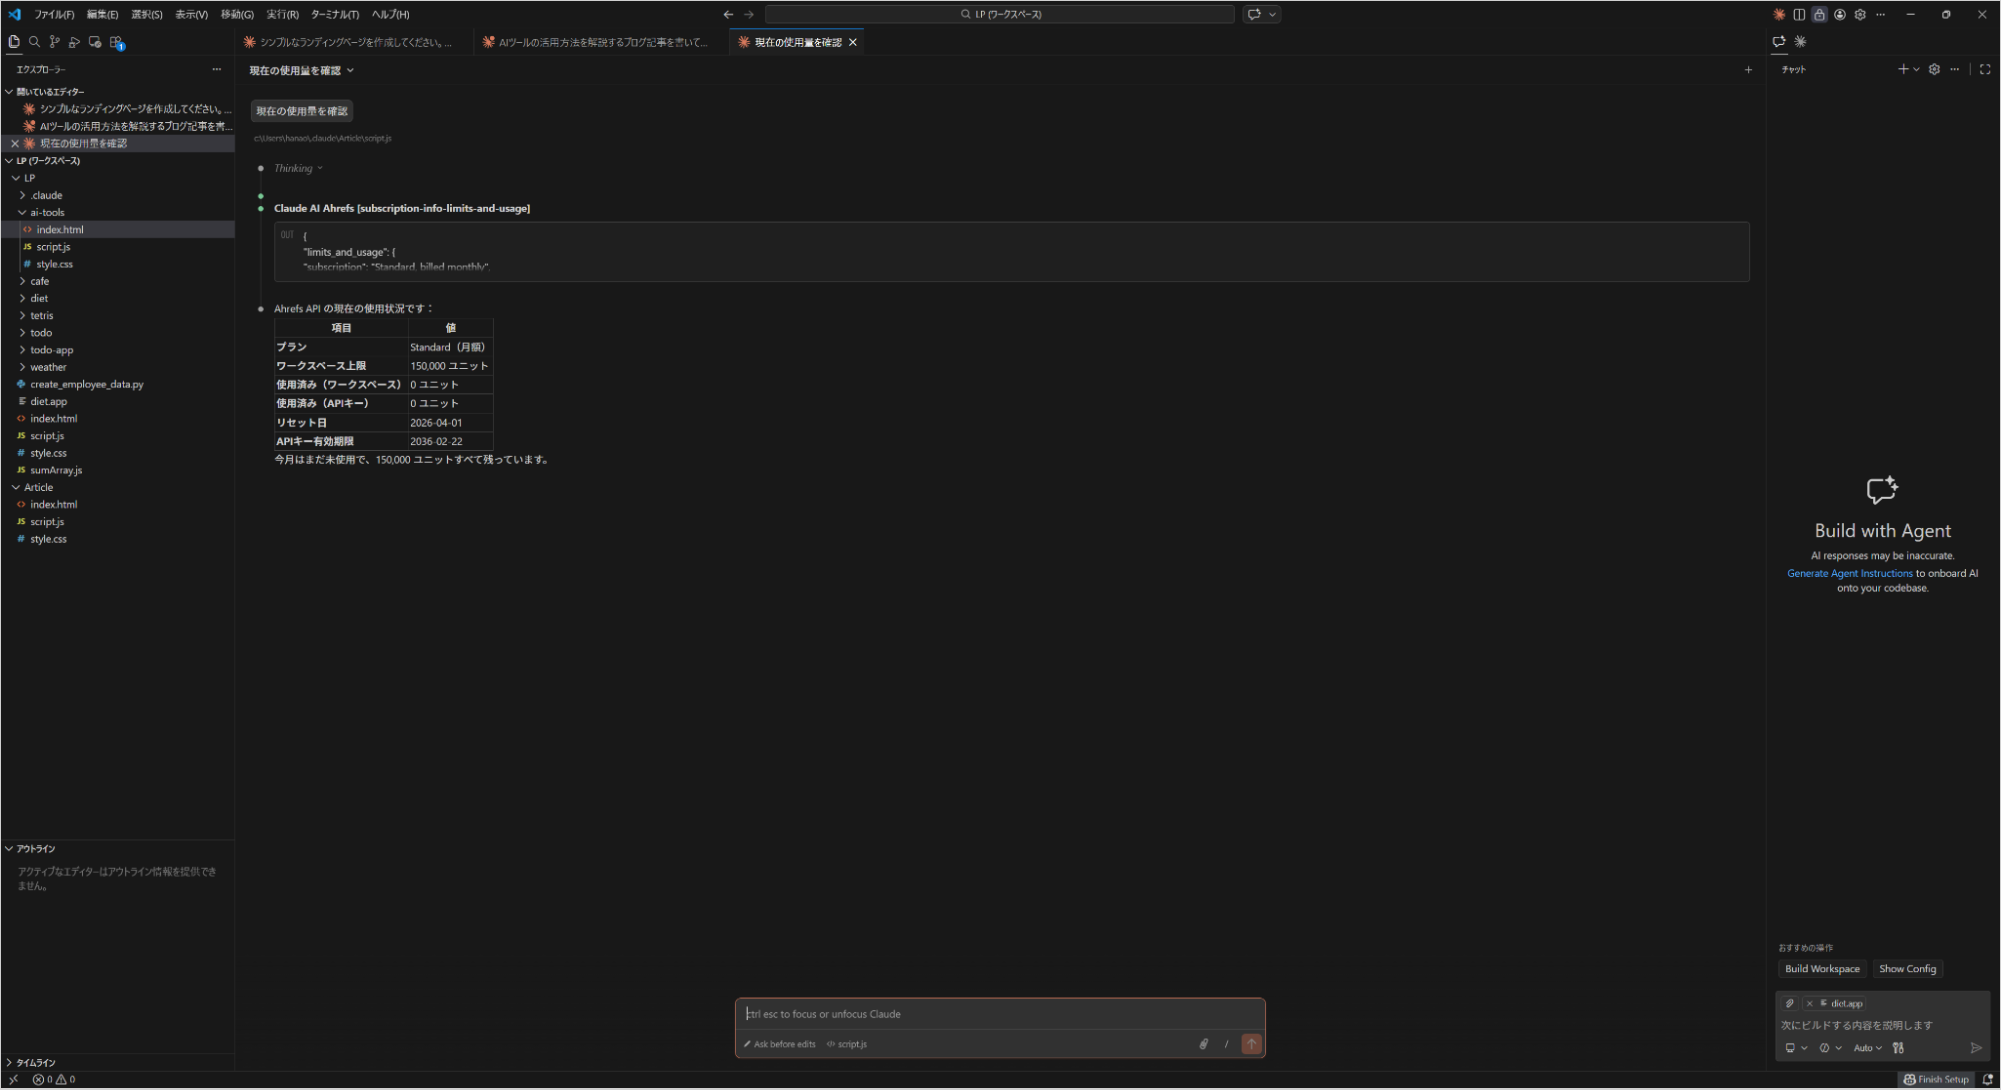Click the send arrow in the chat input
This screenshot has height=1090, width=2001.
coord(1250,1044)
